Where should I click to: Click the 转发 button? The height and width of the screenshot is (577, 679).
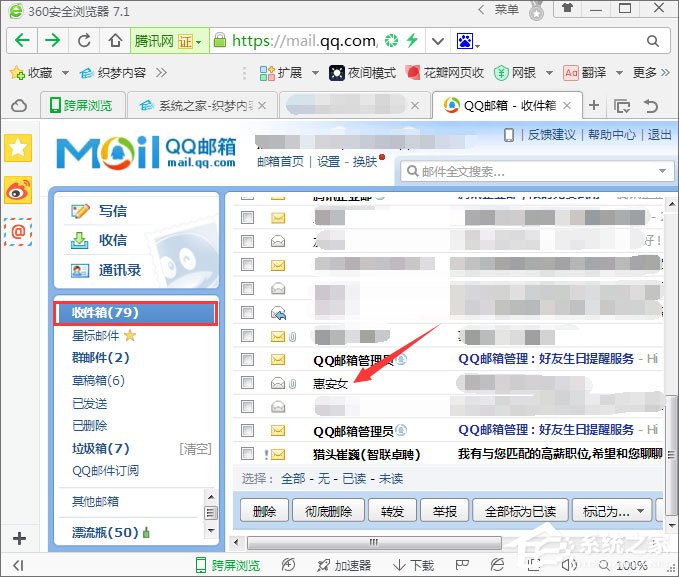392,511
